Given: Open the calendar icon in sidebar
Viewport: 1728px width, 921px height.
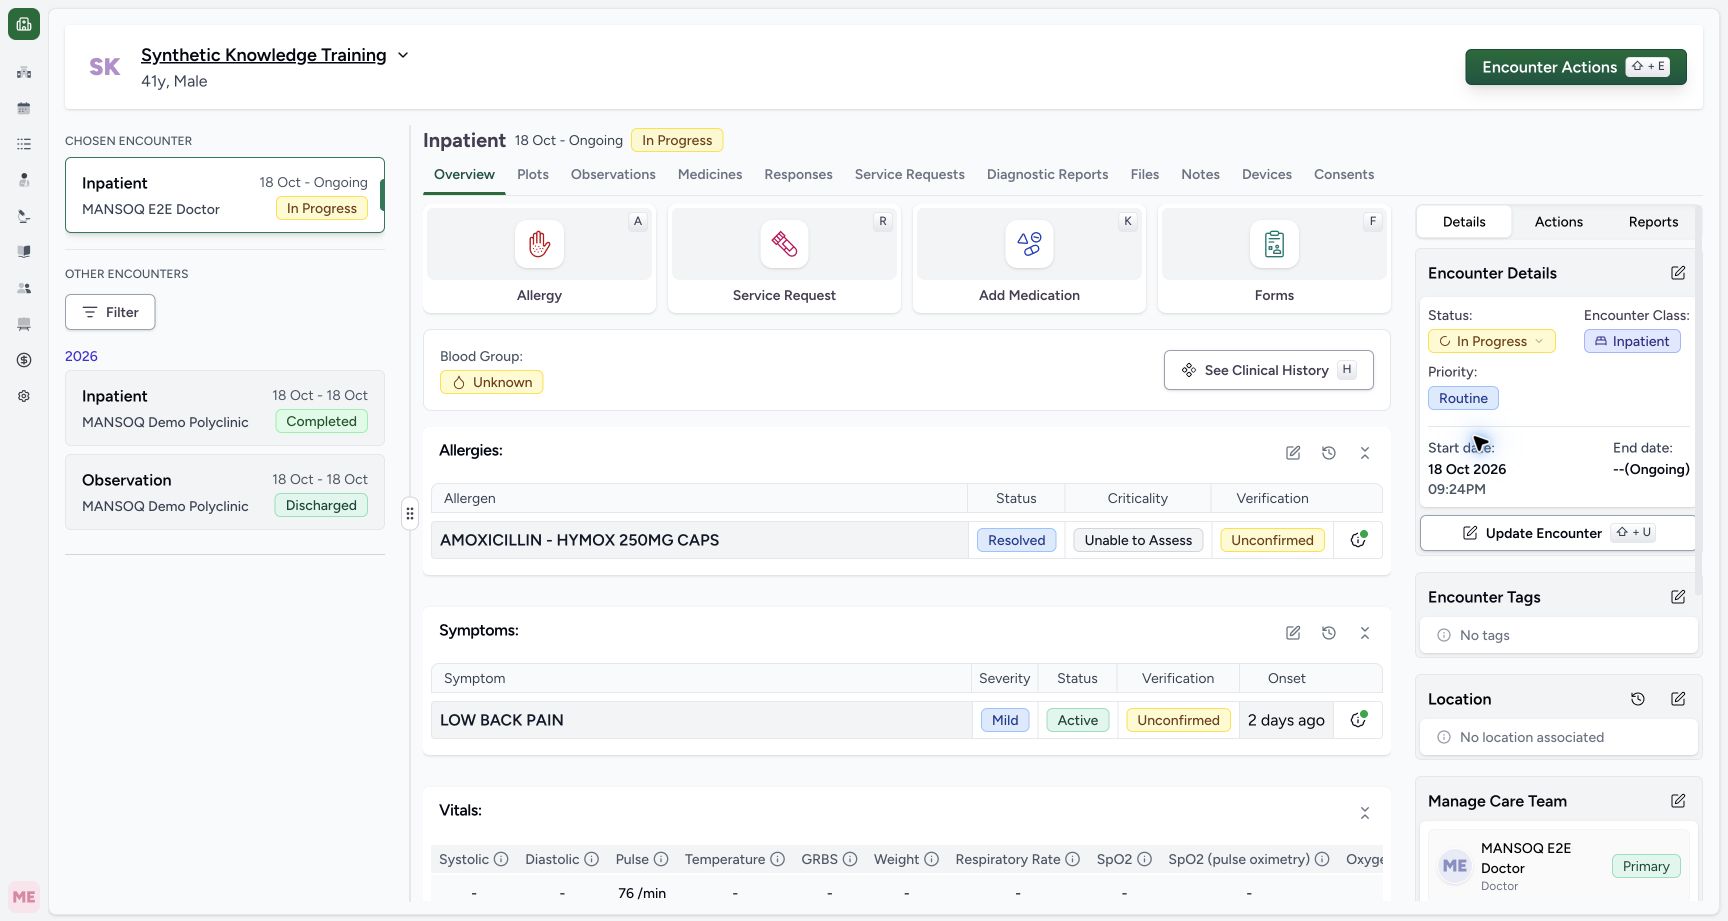Looking at the screenshot, I should click(24, 108).
